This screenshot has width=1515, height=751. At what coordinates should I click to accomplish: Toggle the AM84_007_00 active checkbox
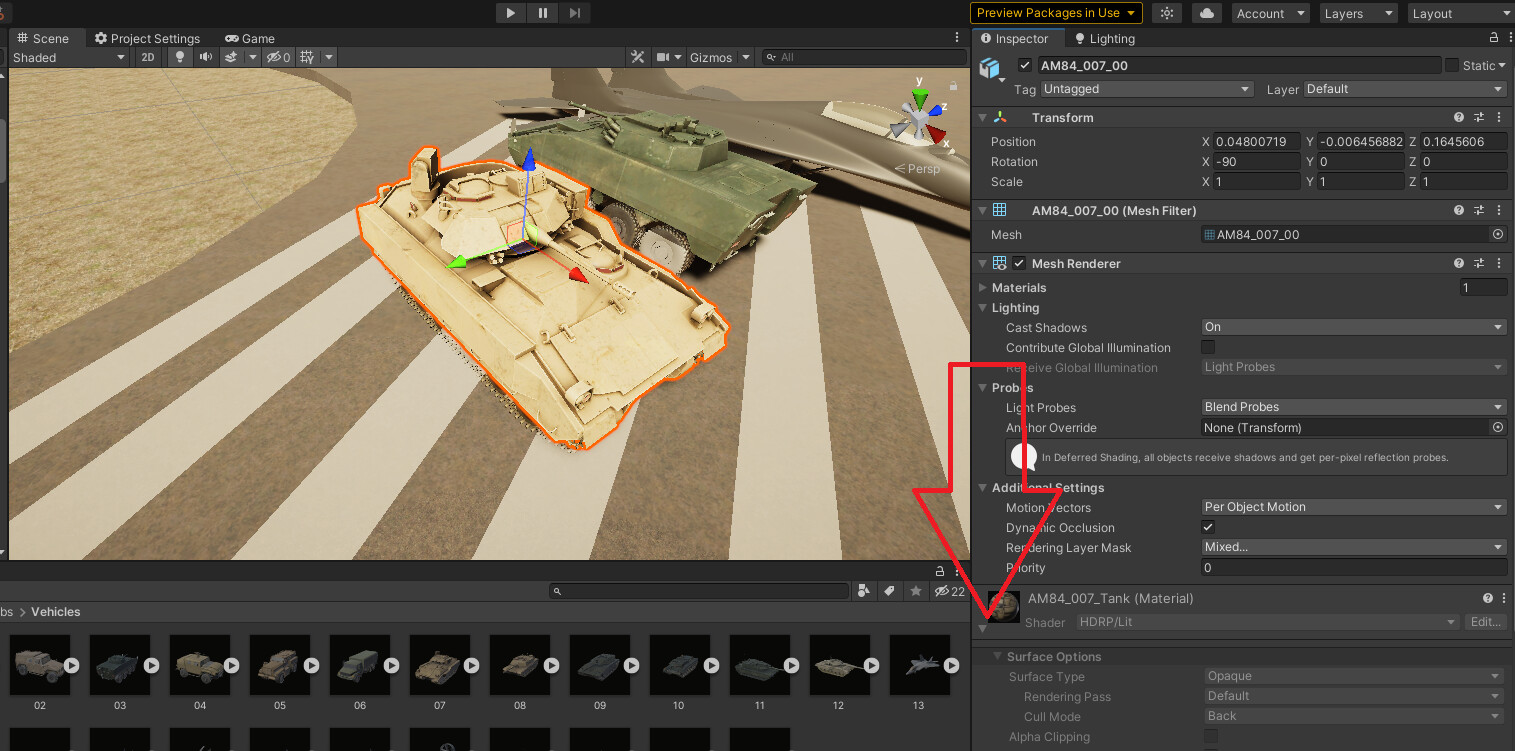click(1025, 65)
